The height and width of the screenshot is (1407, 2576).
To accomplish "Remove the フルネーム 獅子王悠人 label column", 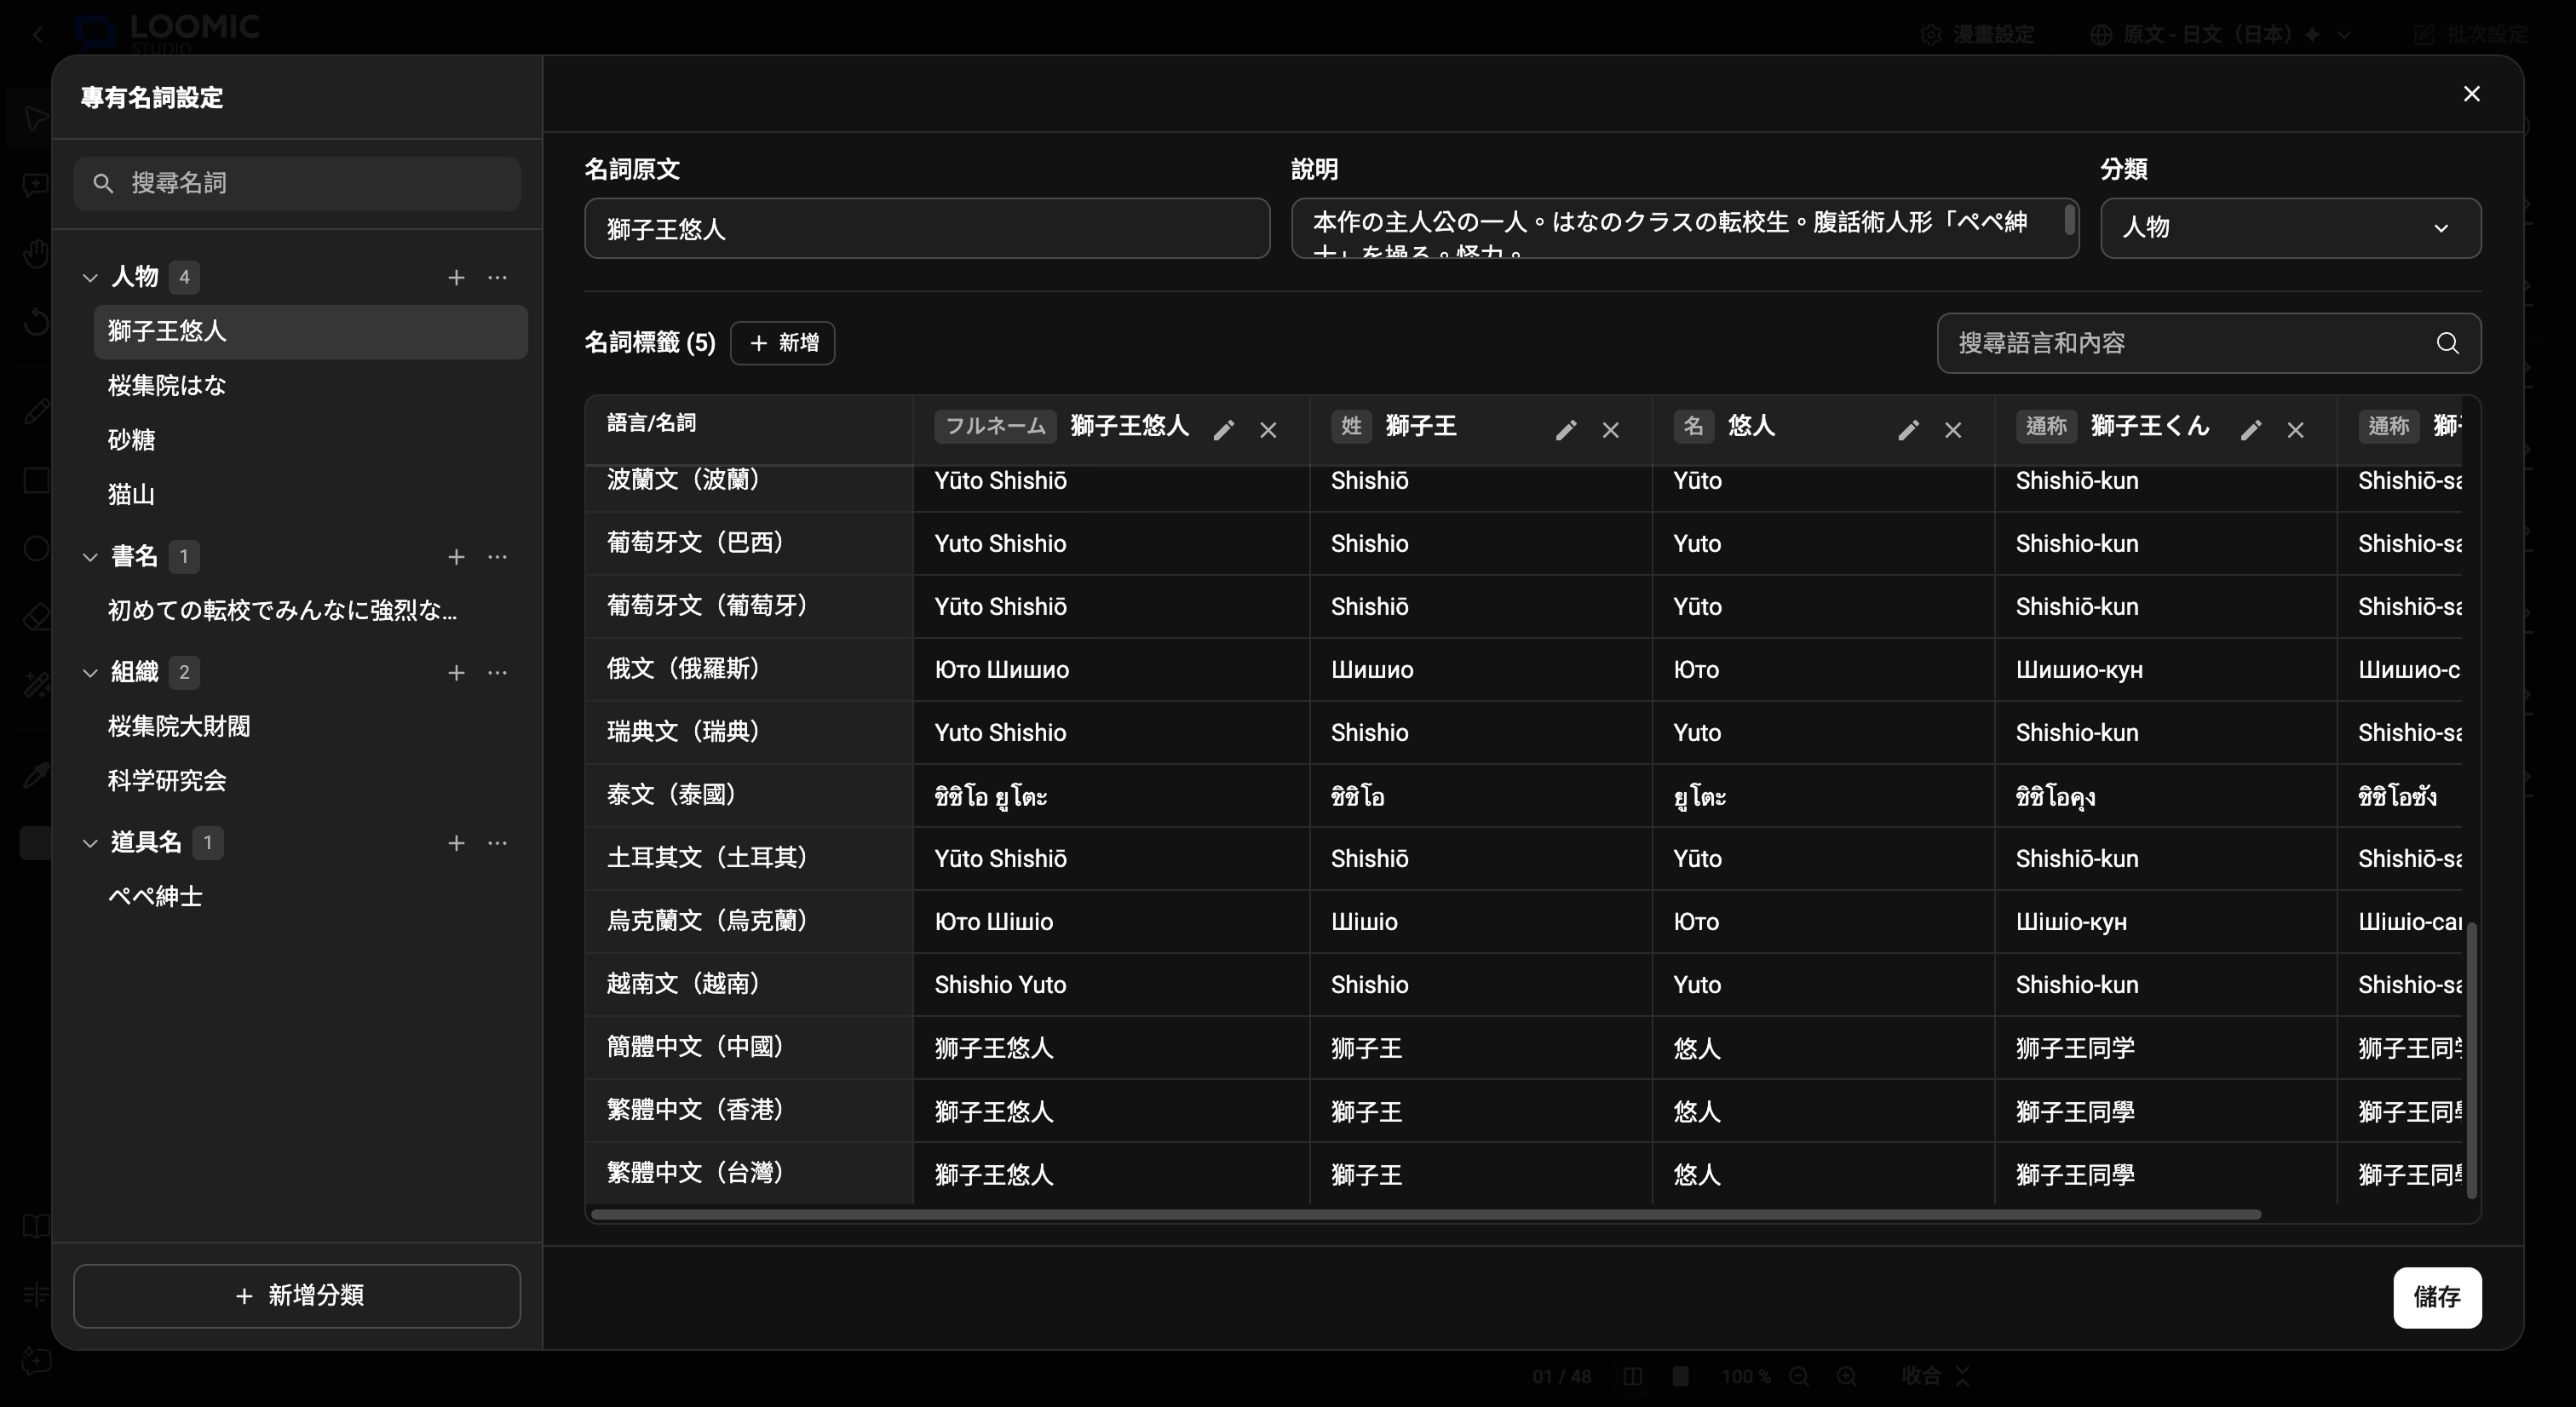I will [x=1268, y=430].
